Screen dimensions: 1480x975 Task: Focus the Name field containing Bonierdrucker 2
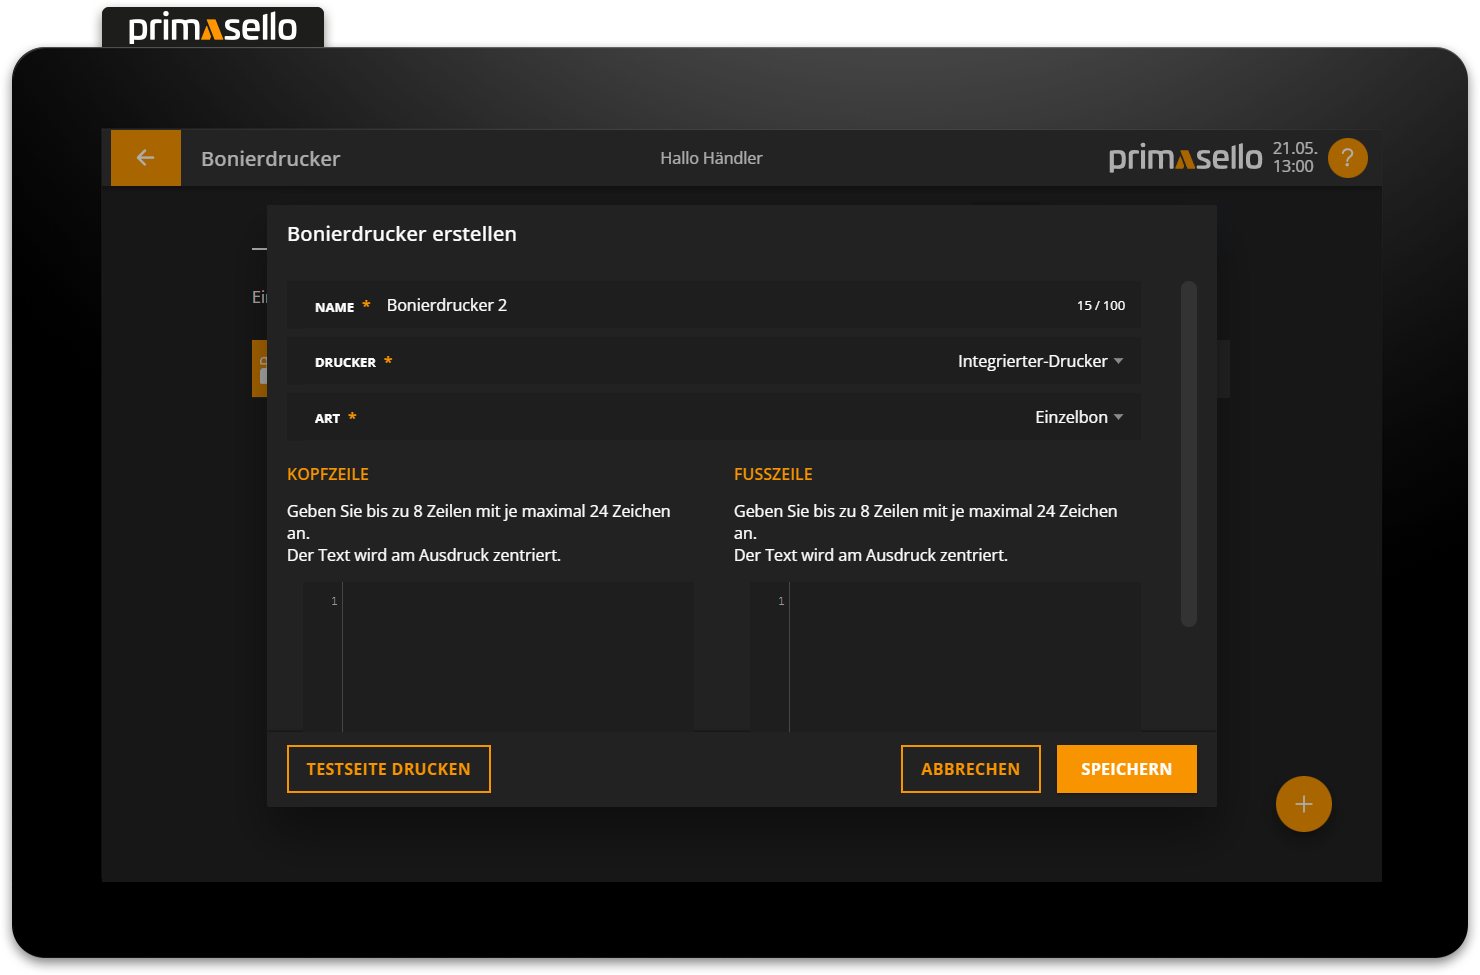point(700,305)
